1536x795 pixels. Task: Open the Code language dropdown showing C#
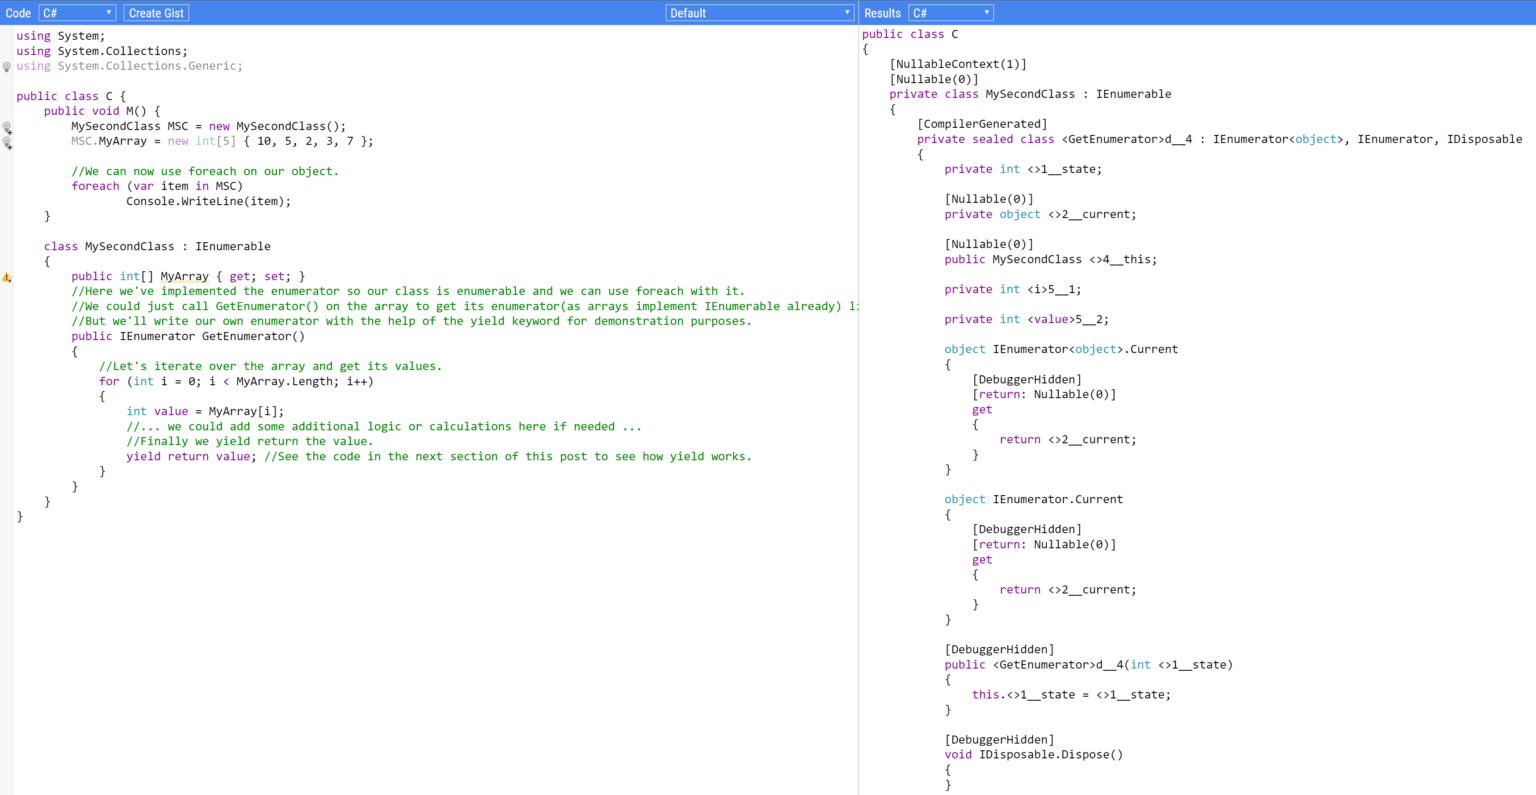pos(76,12)
